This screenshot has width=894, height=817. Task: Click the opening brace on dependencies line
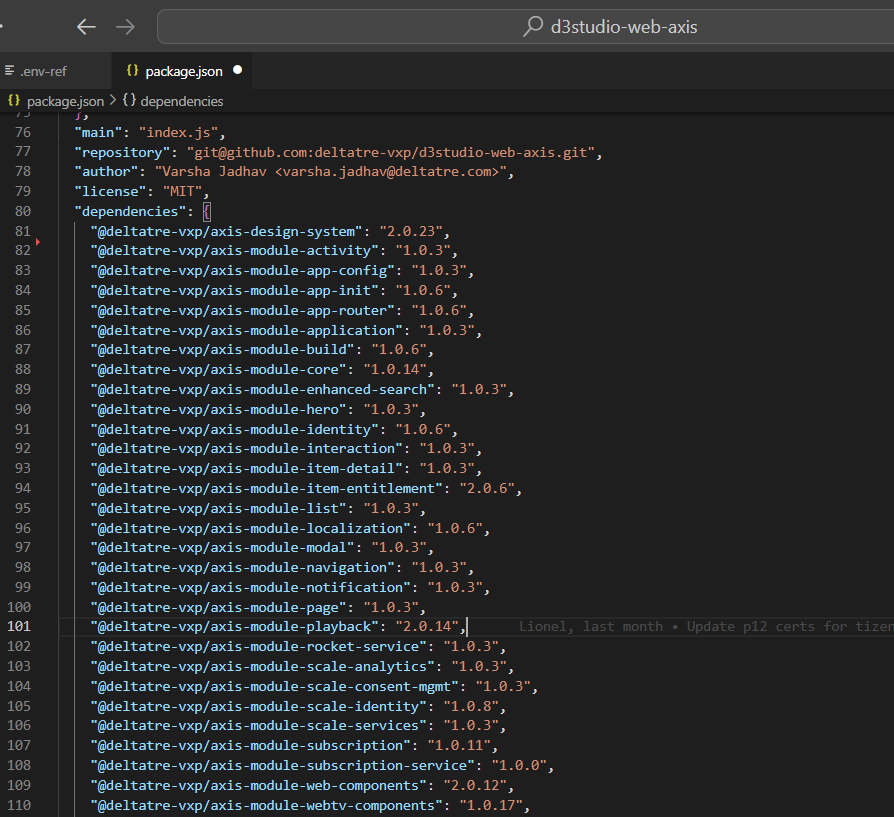206,212
